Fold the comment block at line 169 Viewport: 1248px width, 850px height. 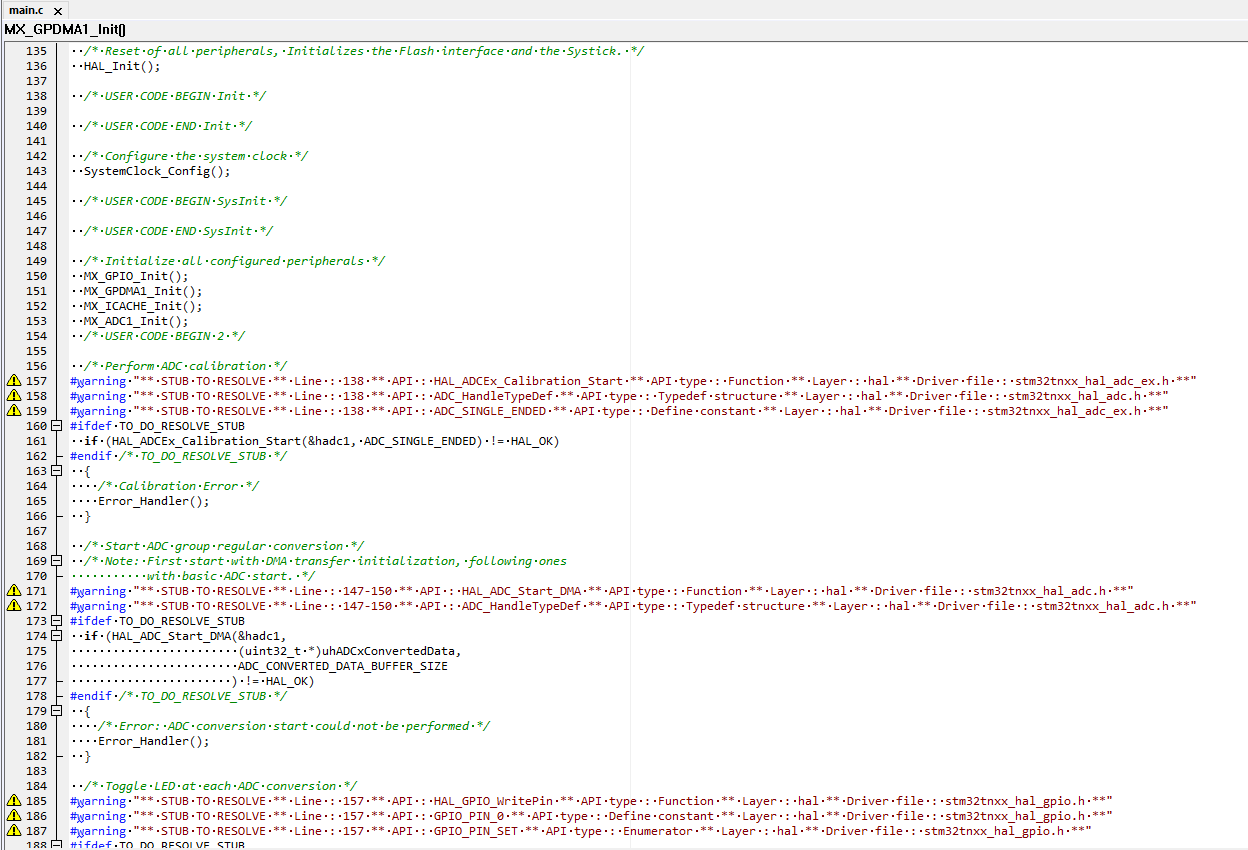(57, 561)
